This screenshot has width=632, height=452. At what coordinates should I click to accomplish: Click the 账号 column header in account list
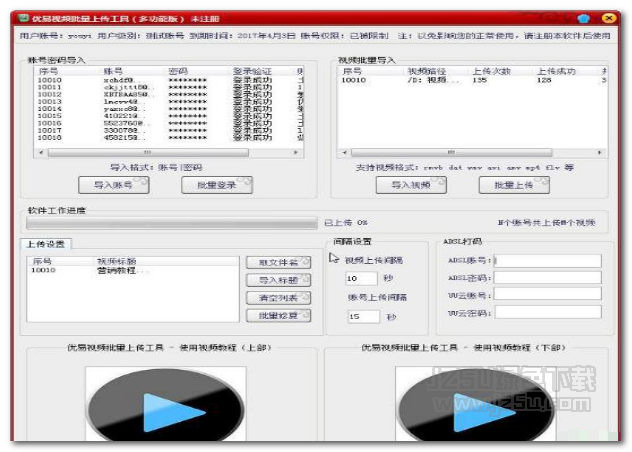pos(113,71)
